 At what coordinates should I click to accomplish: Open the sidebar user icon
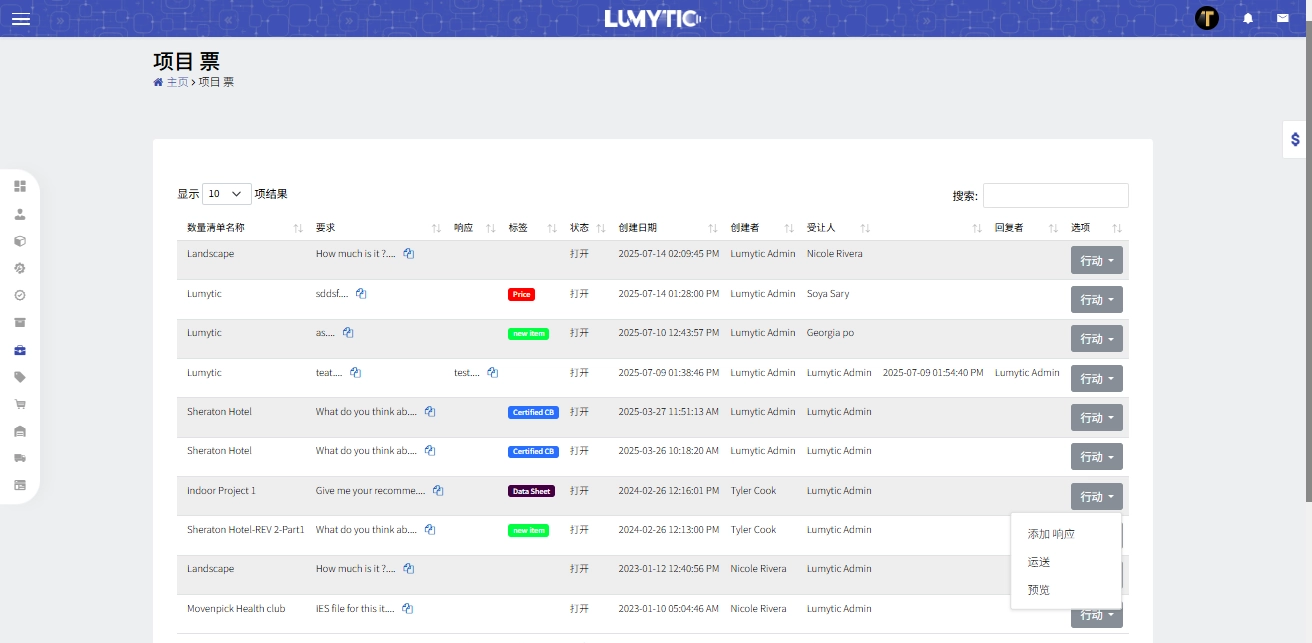(20, 214)
